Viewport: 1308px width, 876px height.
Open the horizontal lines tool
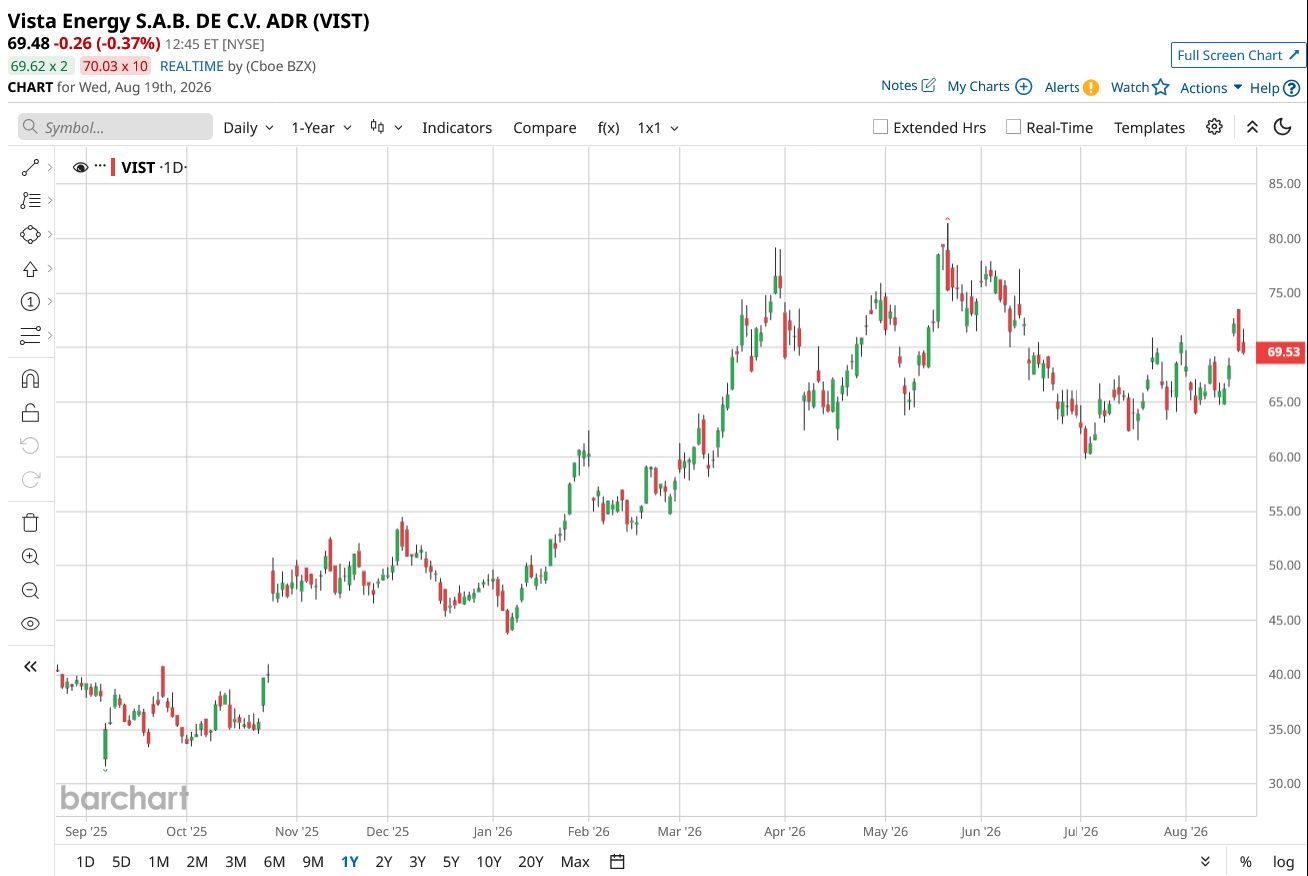[x=30, y=335]
